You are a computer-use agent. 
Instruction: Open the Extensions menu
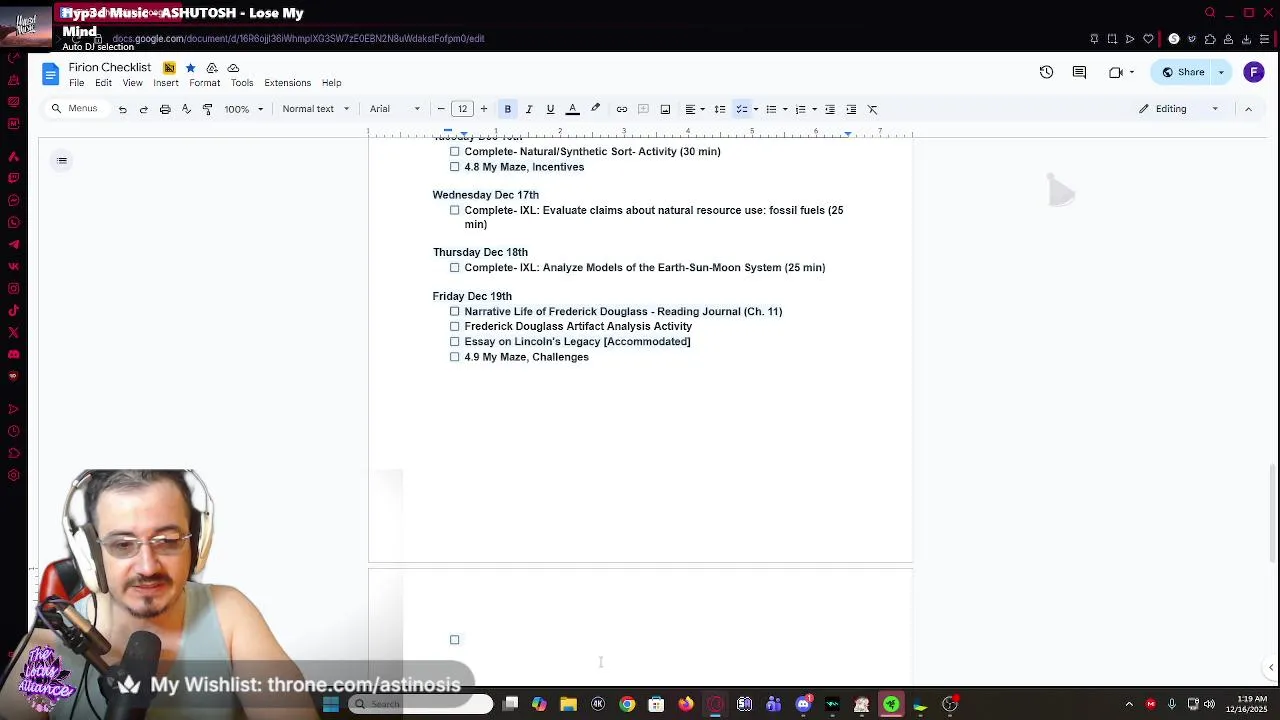coord(287,83)
